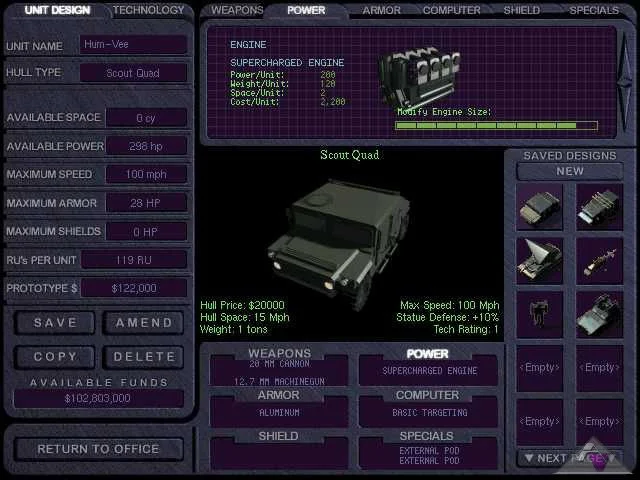The width and height of the screenshot is (640, 480).
Task: Create a New saved design
Action: pyautogui.click(x=570, y=171)
